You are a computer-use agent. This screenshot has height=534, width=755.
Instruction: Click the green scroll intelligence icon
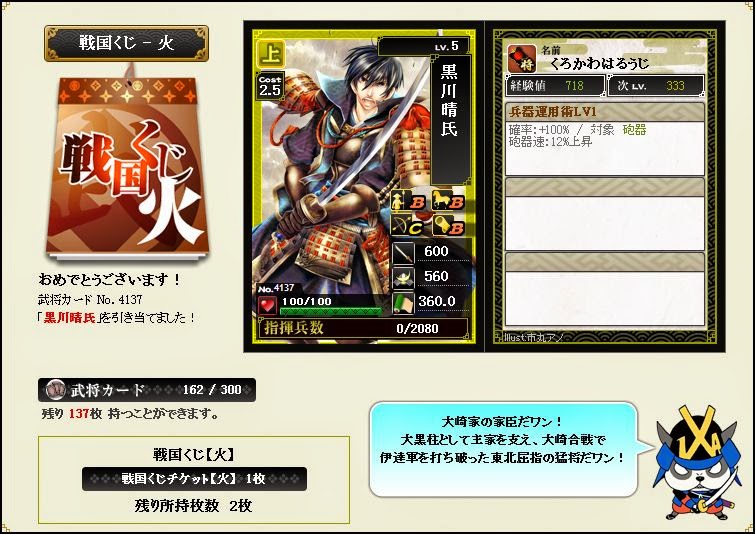click(403, 303)
